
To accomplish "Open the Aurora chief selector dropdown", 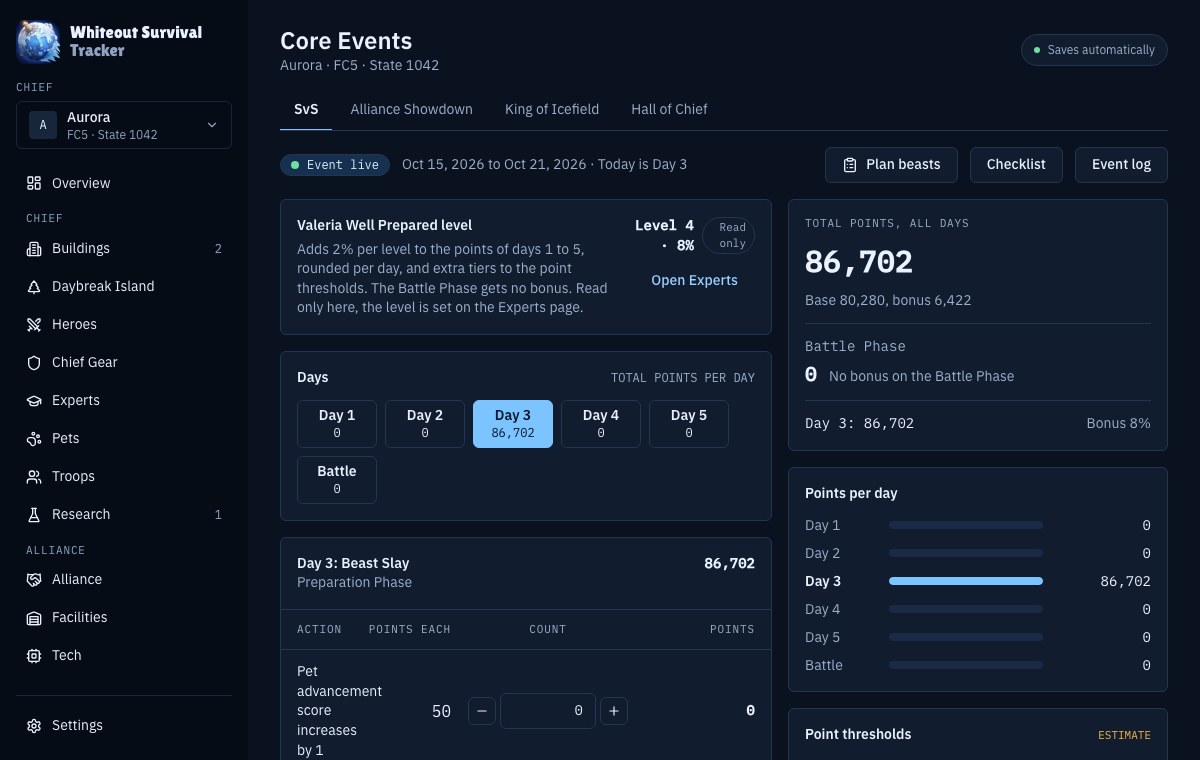I will tap(124, 125).
